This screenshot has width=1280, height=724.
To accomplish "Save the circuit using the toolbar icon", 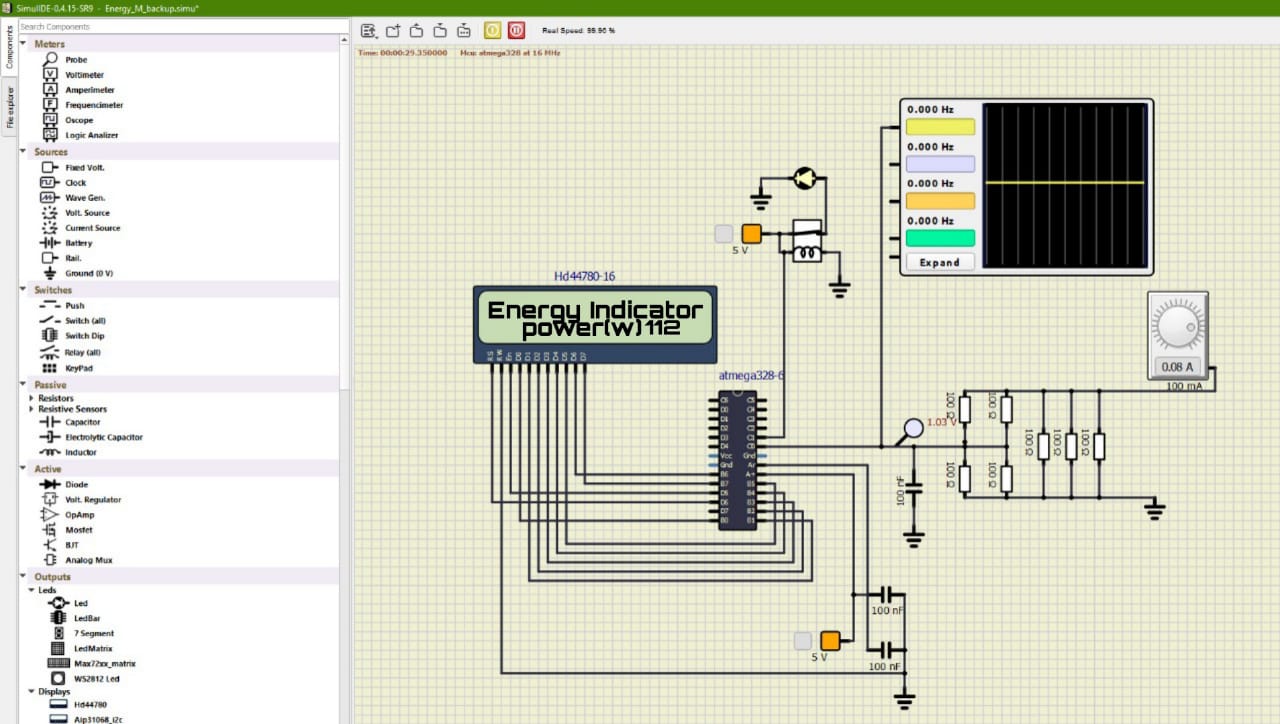I will [x=440, y=30].
